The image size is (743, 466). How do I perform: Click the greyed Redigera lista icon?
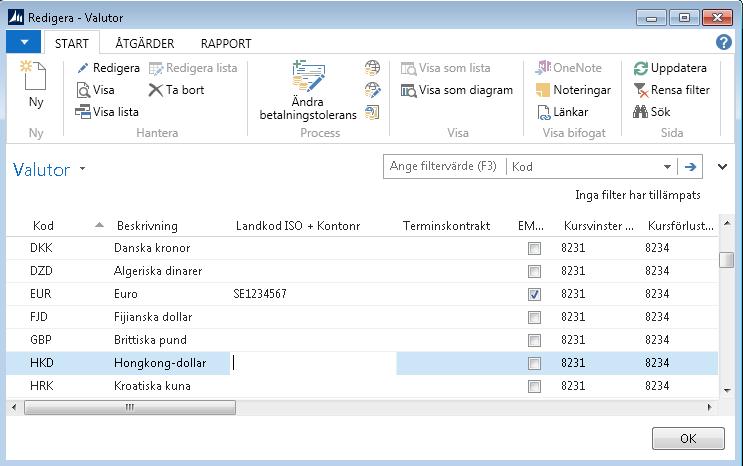(156, 69)
